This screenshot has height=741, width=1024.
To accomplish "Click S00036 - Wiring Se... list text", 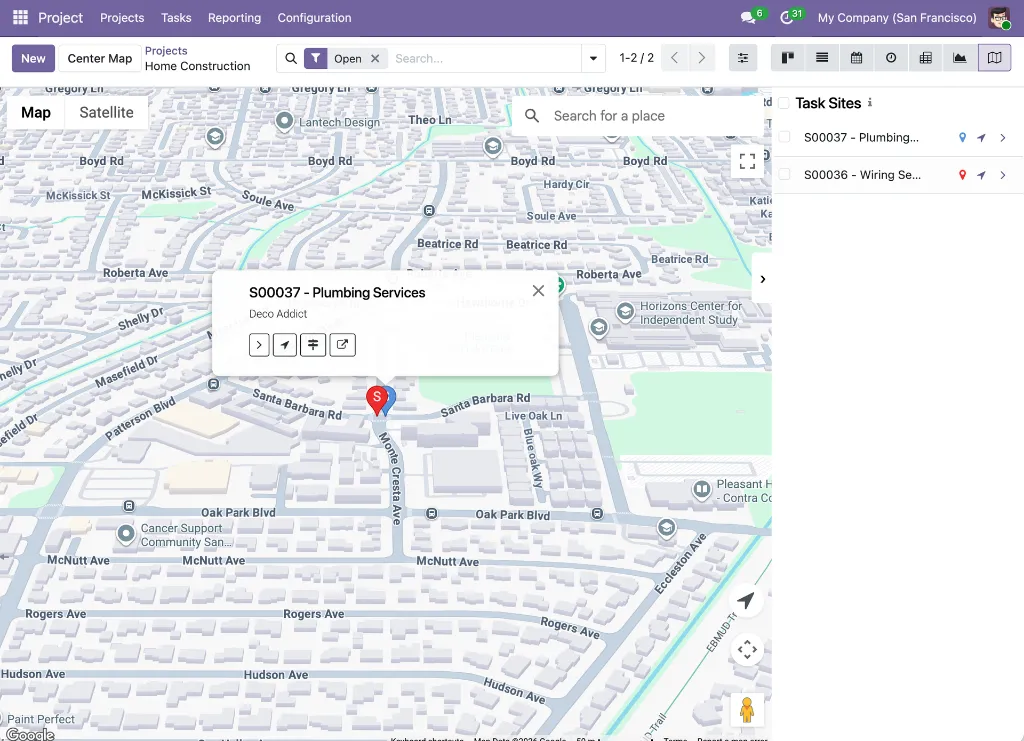I will (x=862, y=174).
